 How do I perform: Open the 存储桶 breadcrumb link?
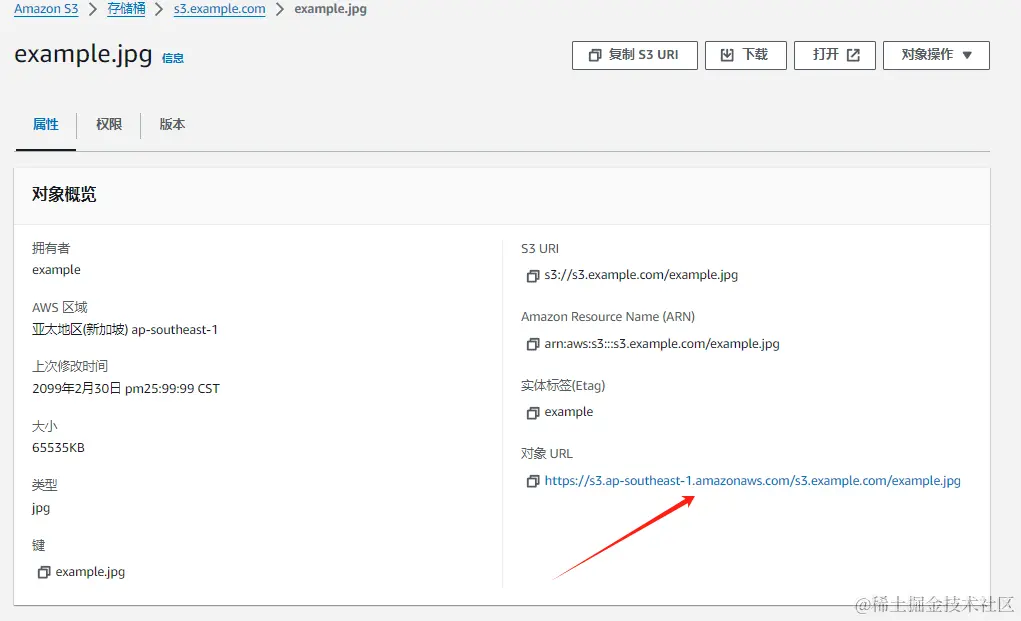coord(126,9)
